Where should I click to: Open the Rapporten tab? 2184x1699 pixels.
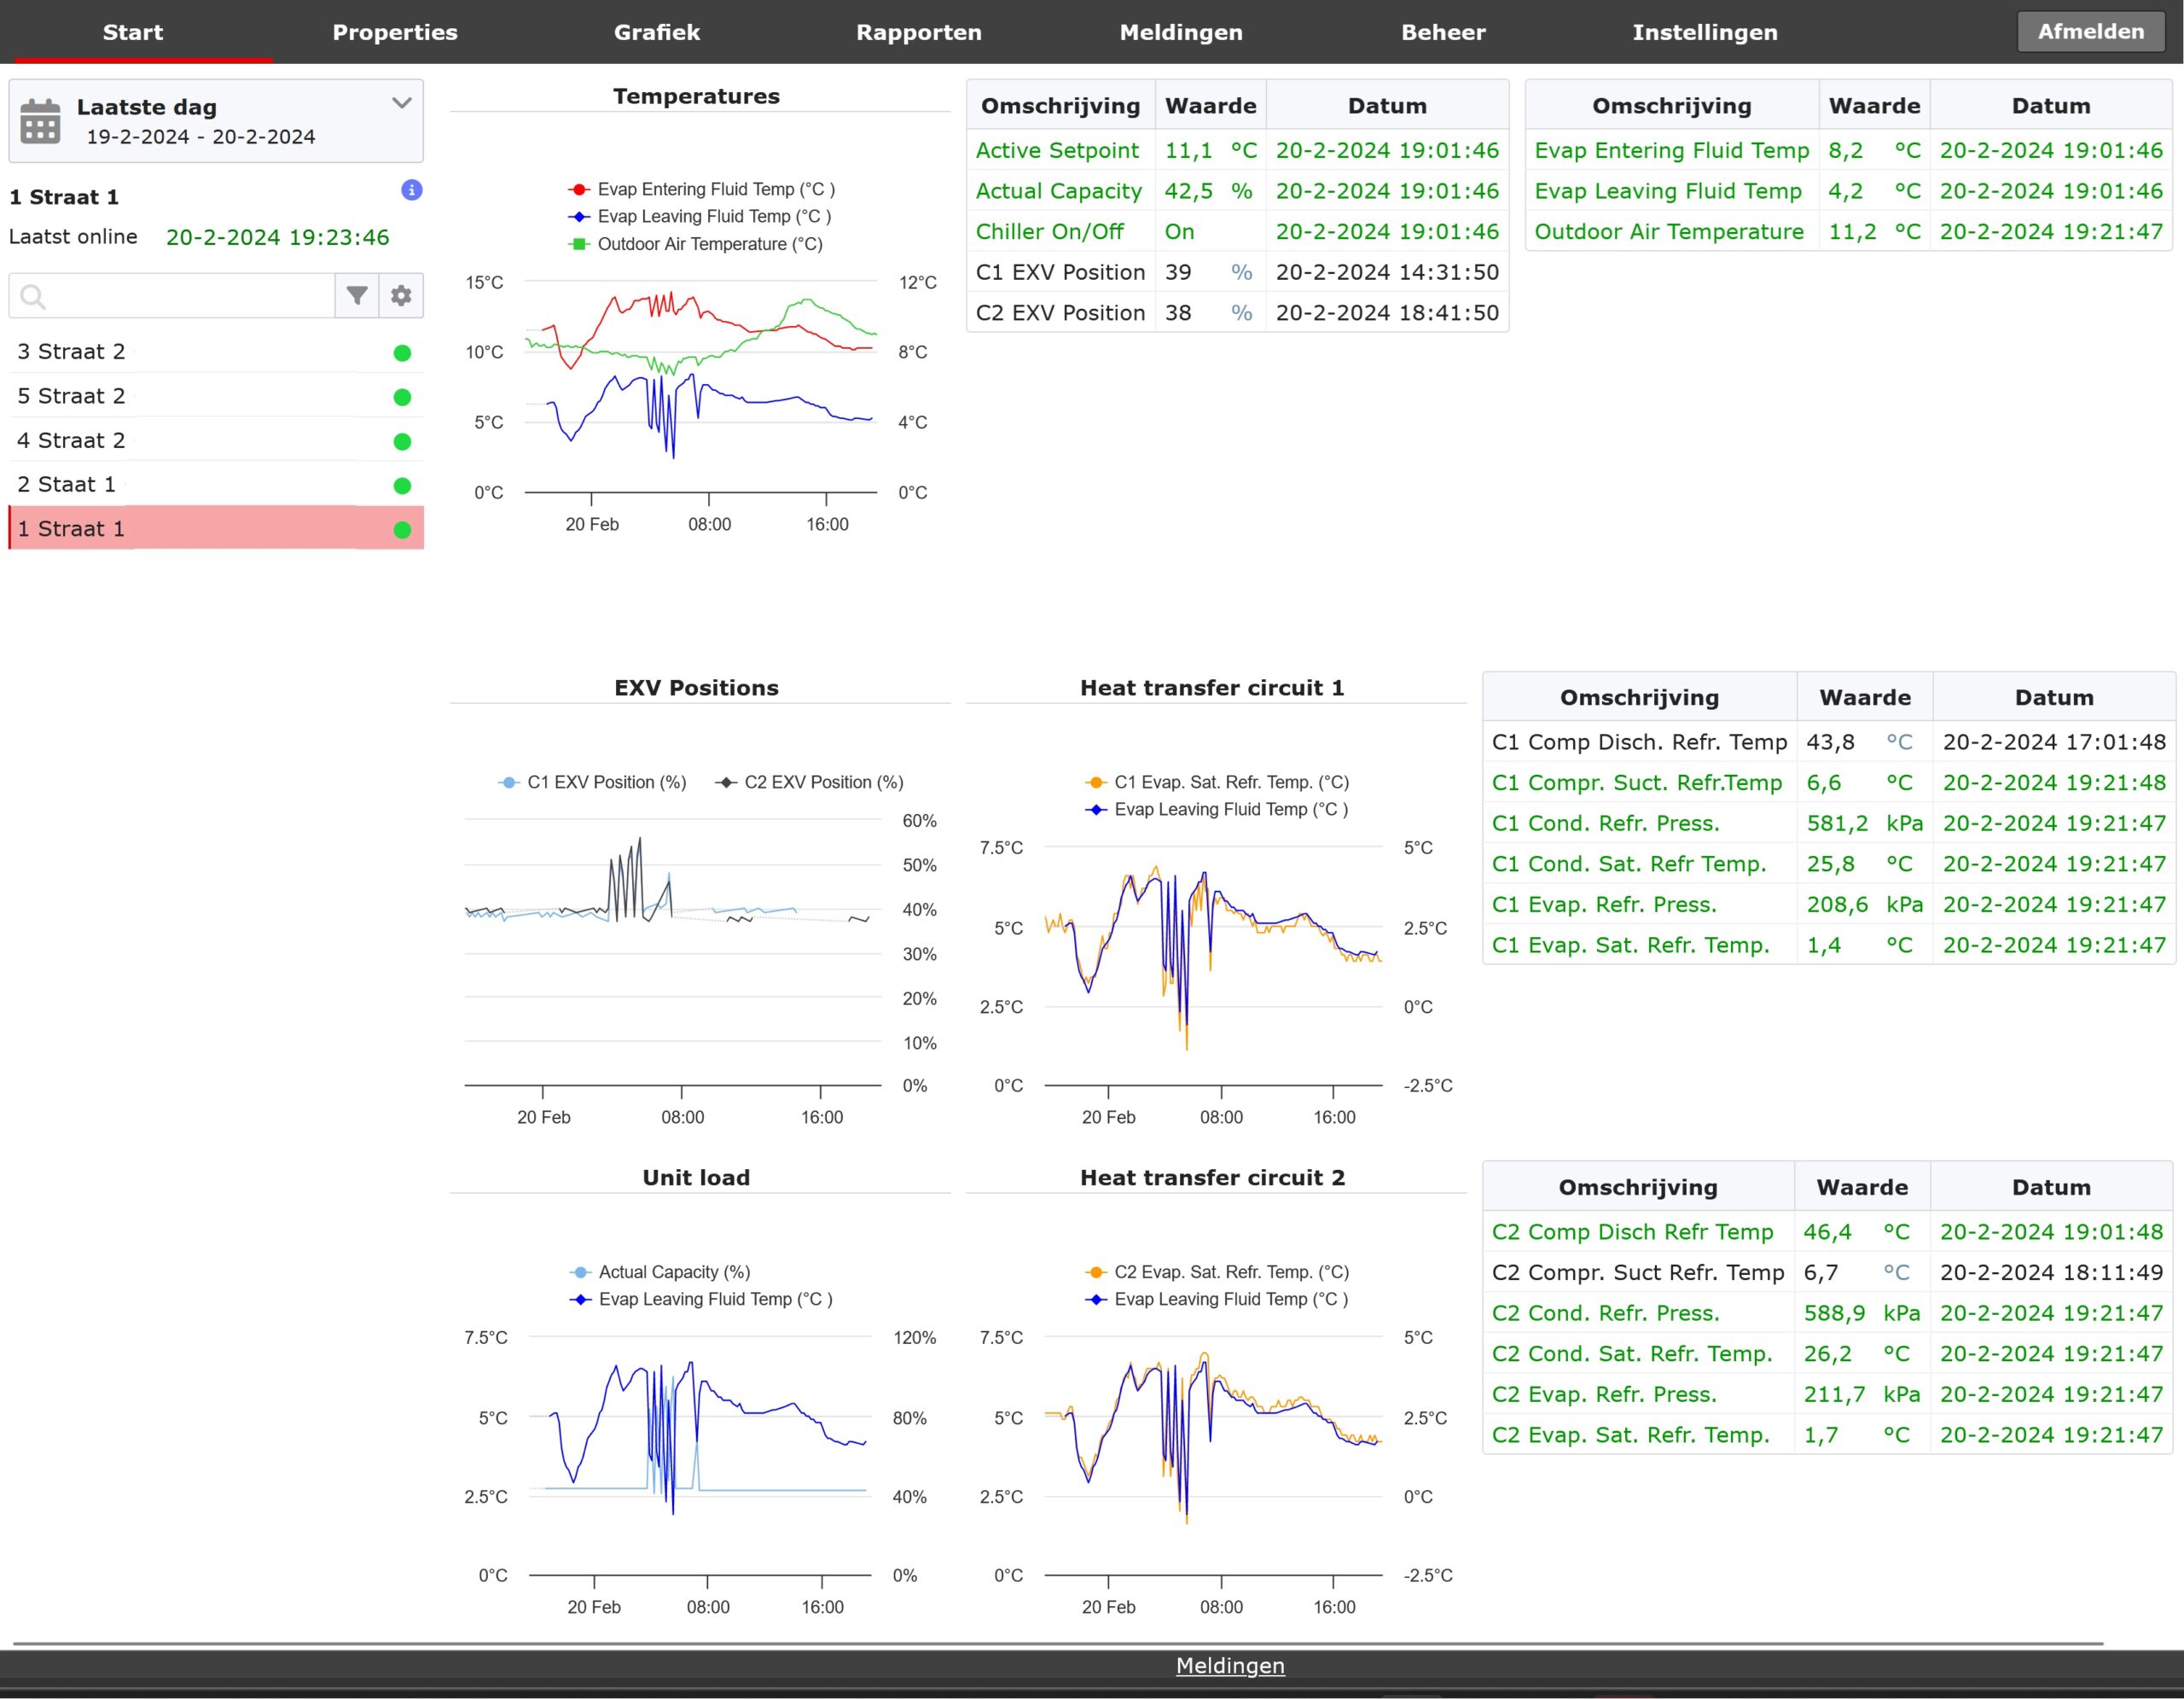(x=918, y=32)
